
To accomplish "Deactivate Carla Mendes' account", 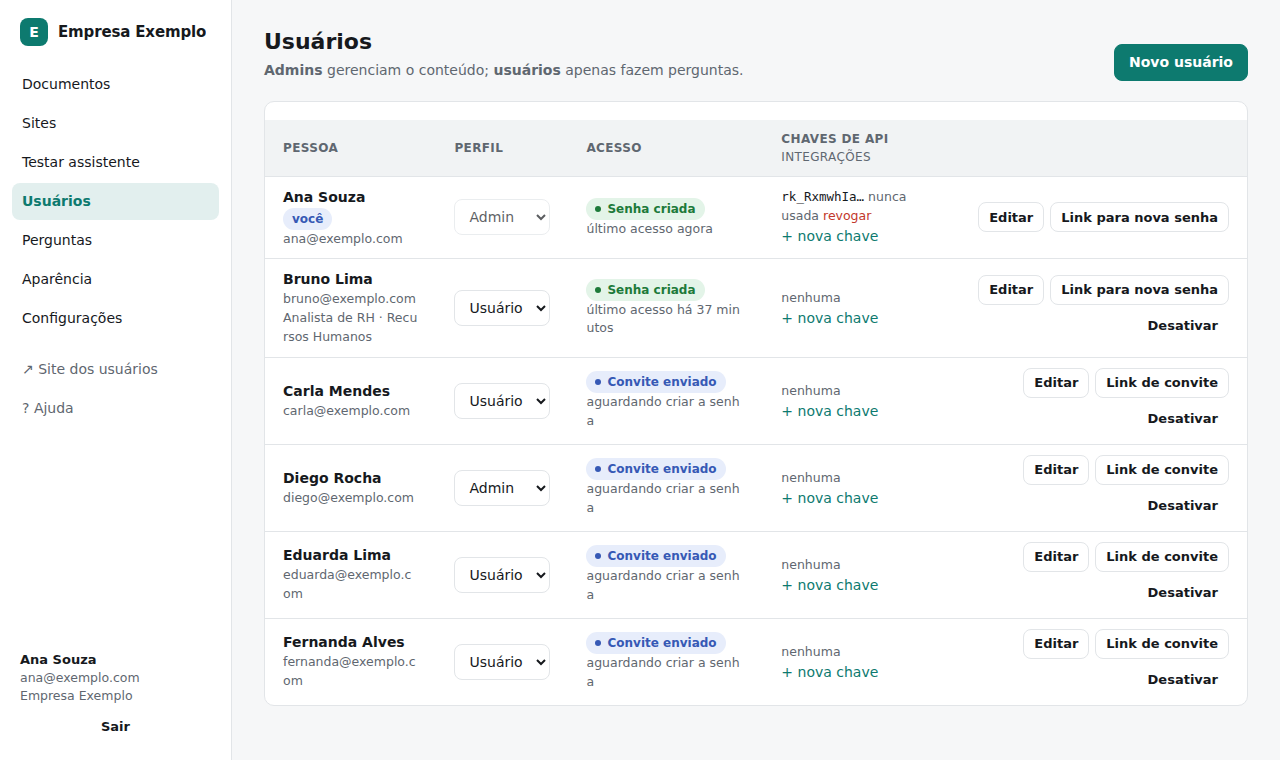I will (x=1183, y=419).
